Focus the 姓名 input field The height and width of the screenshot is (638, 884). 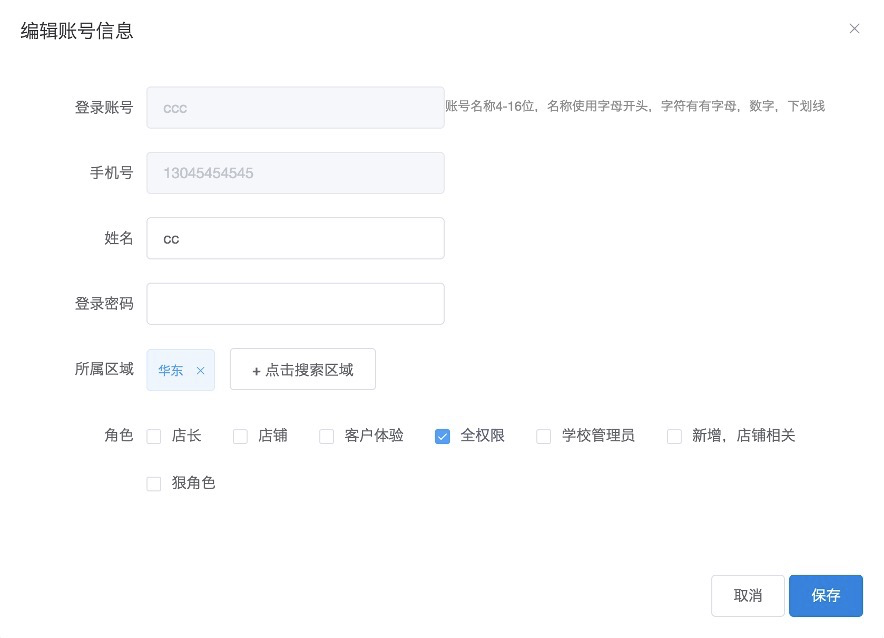pos(295,238)
